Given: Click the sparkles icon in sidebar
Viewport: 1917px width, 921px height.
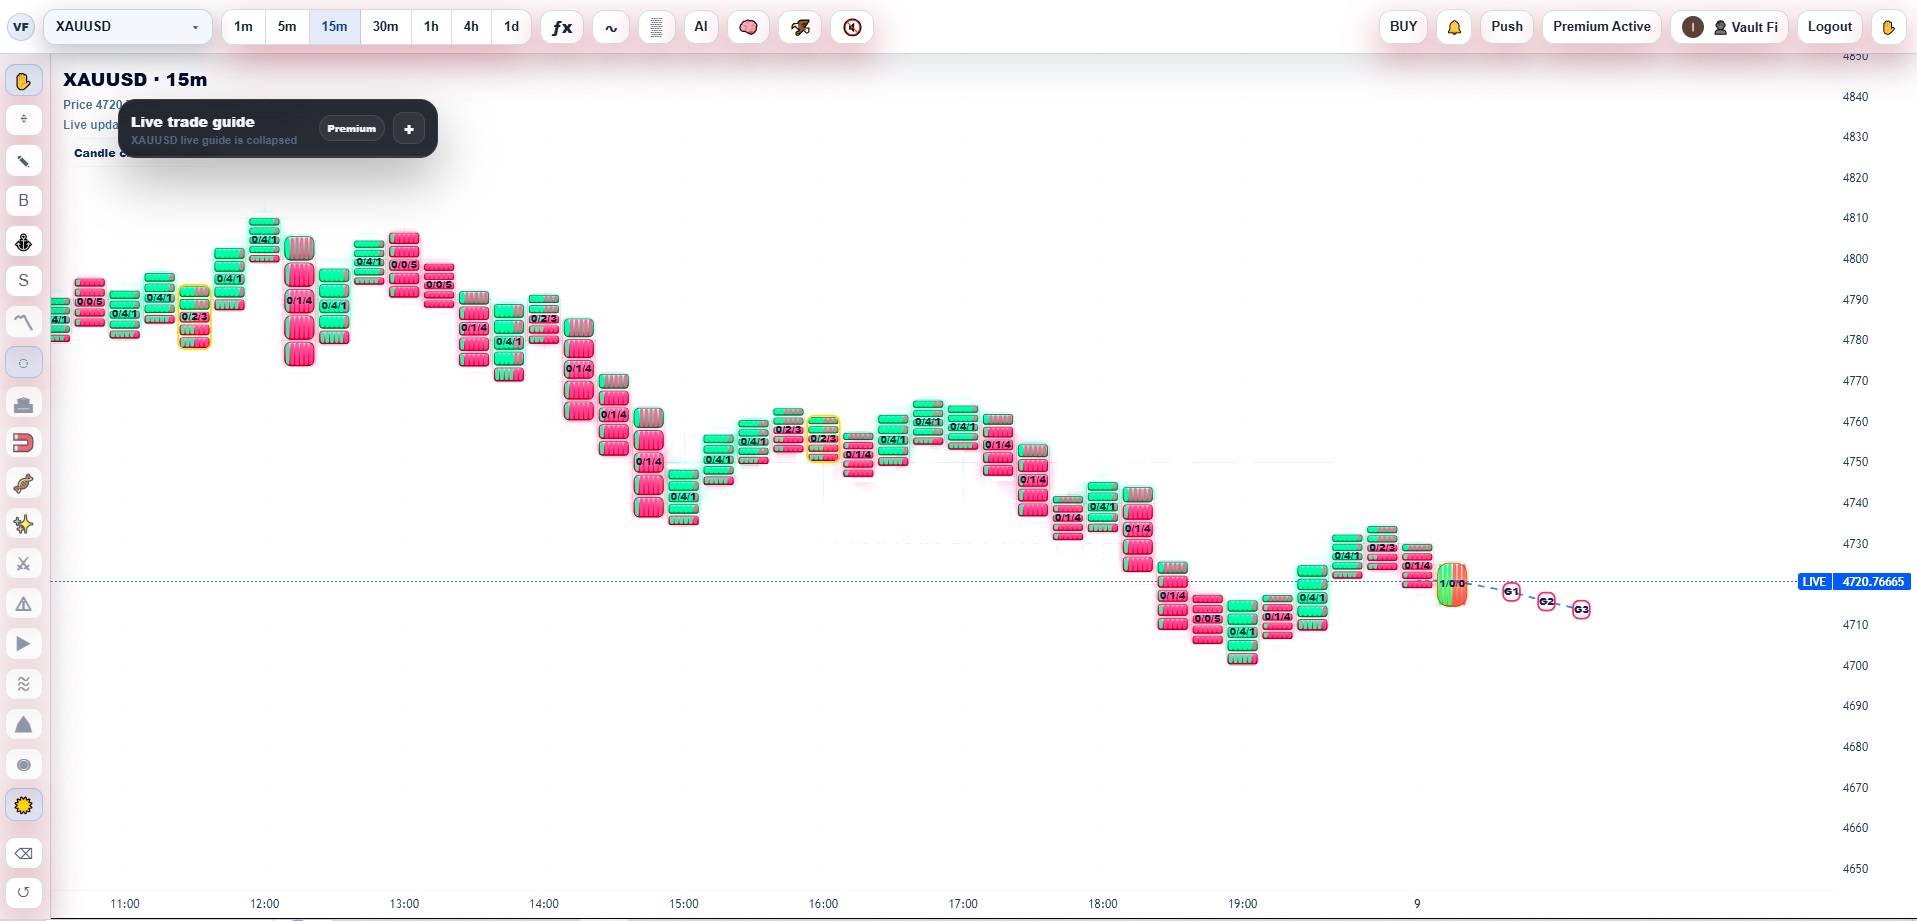Looking at the screenshot, I should 24,524.
